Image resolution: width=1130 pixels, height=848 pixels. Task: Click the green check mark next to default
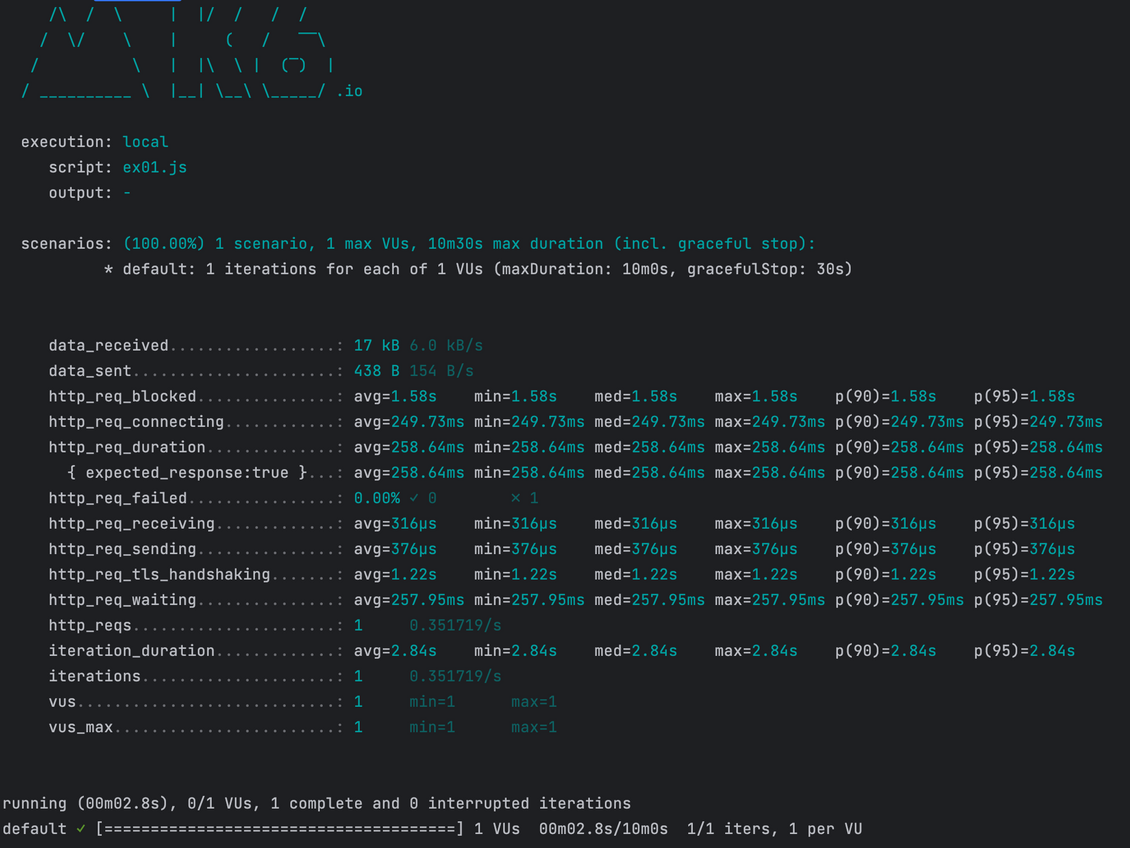81,829
